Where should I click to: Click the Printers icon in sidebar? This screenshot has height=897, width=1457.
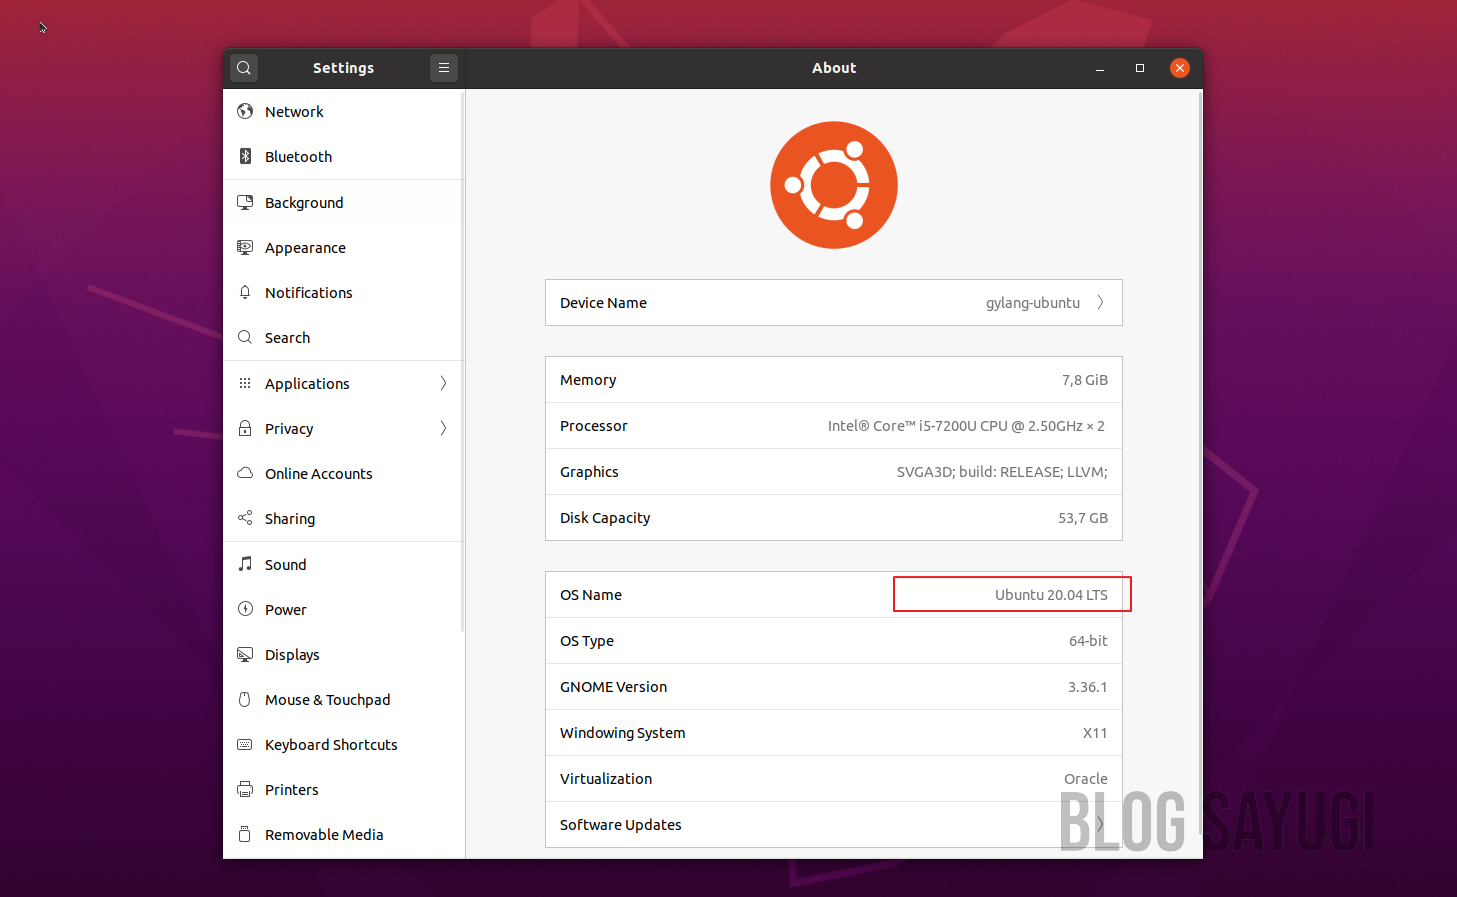245,789
